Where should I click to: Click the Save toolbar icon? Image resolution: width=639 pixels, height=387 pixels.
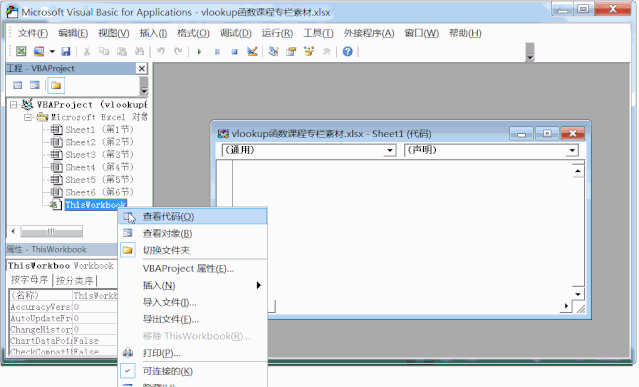pyautogui.click(x=66, y=51)
